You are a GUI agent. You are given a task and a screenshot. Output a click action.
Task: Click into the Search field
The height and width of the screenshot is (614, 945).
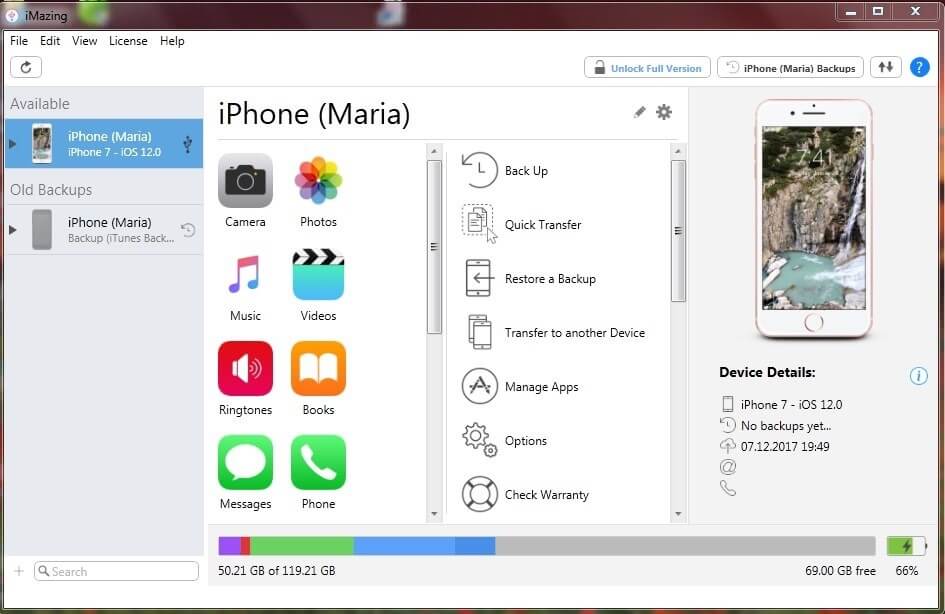116,571
